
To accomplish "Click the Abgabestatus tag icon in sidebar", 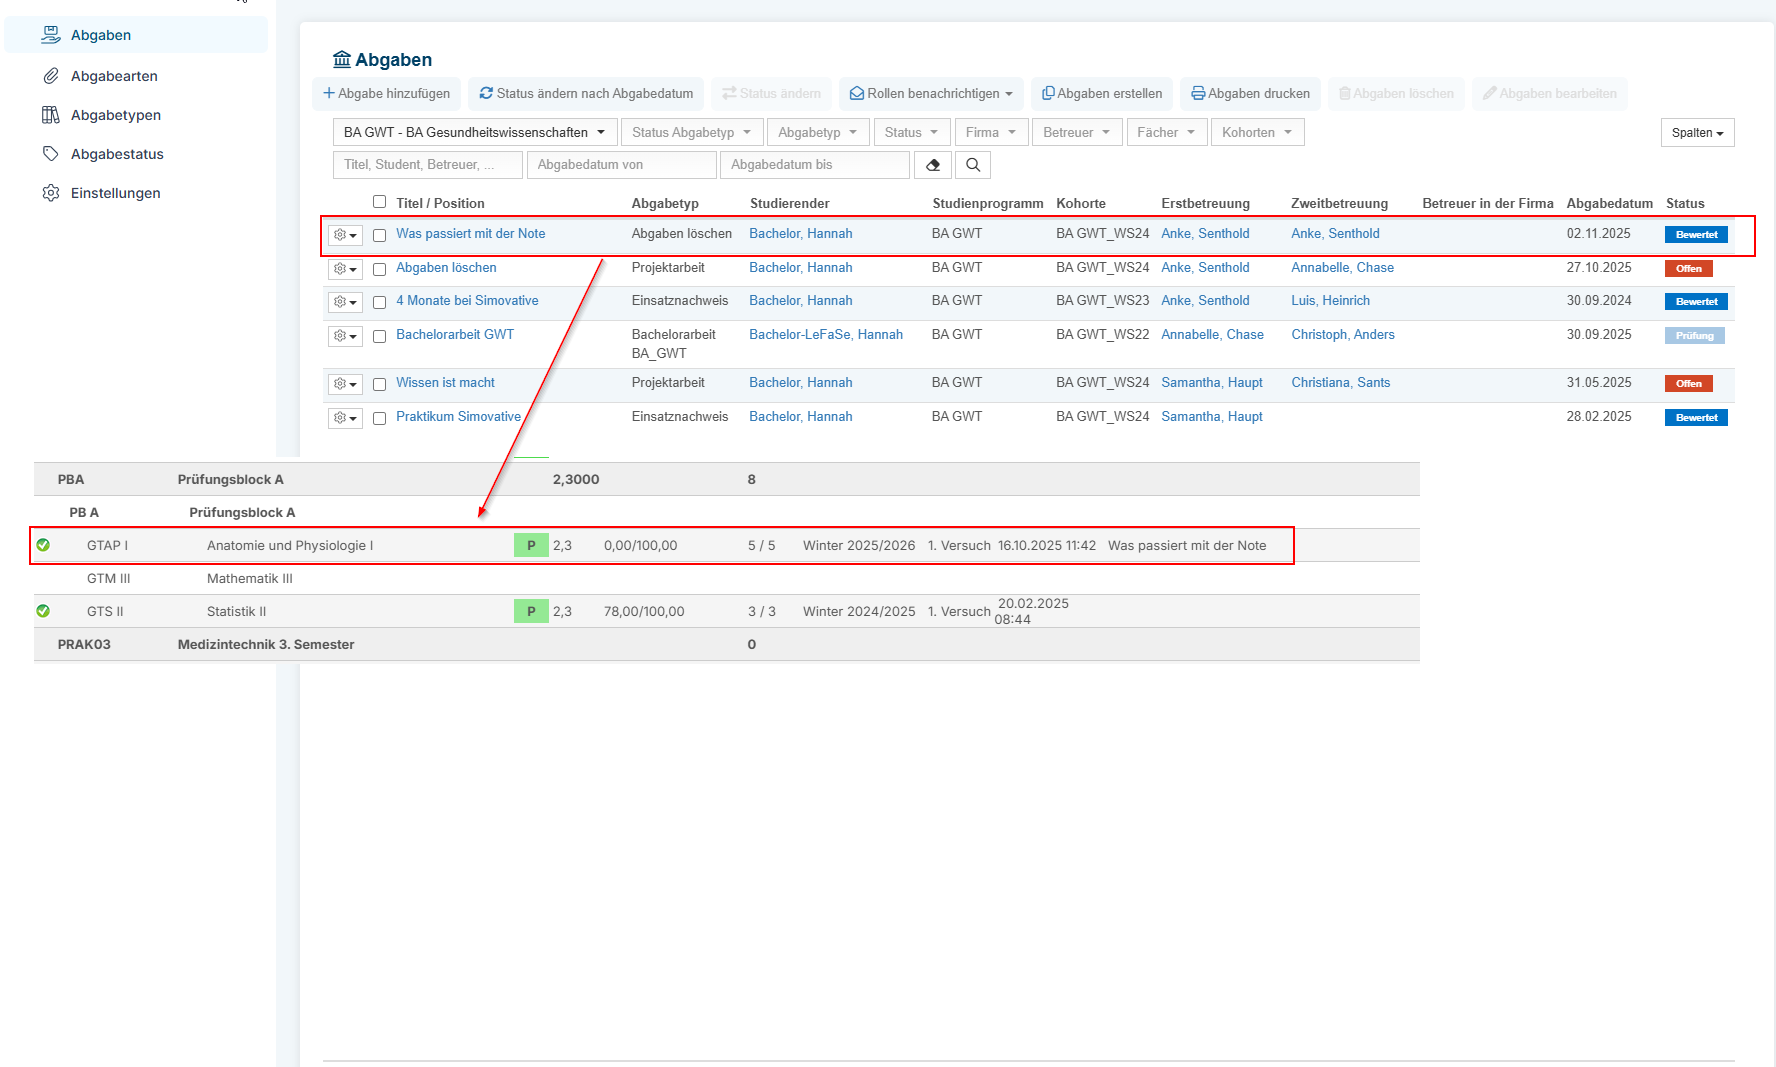I will click(51, 154).
